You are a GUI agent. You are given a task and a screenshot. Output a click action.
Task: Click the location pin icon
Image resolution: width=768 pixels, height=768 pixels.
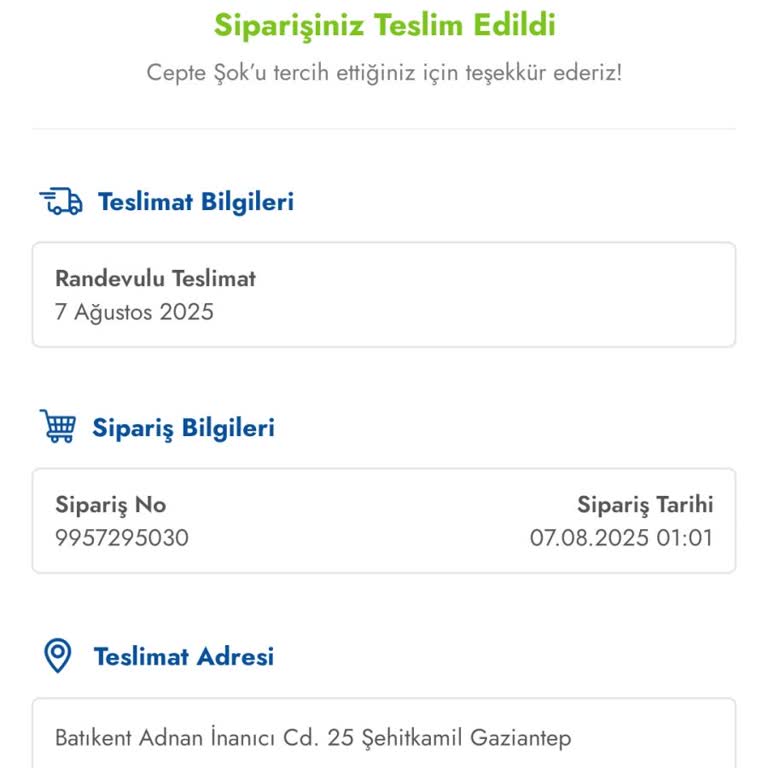[x=58, y=656]
